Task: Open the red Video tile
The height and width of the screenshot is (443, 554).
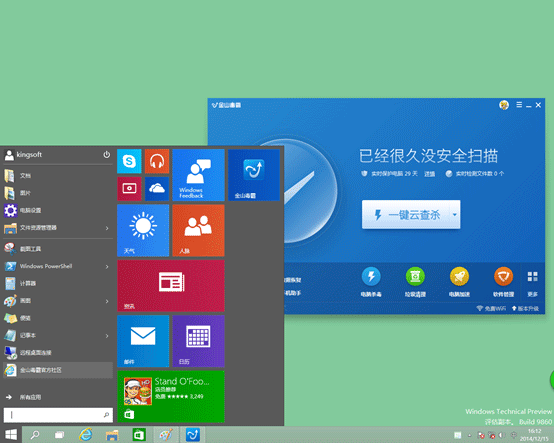Action: (129, 189)
